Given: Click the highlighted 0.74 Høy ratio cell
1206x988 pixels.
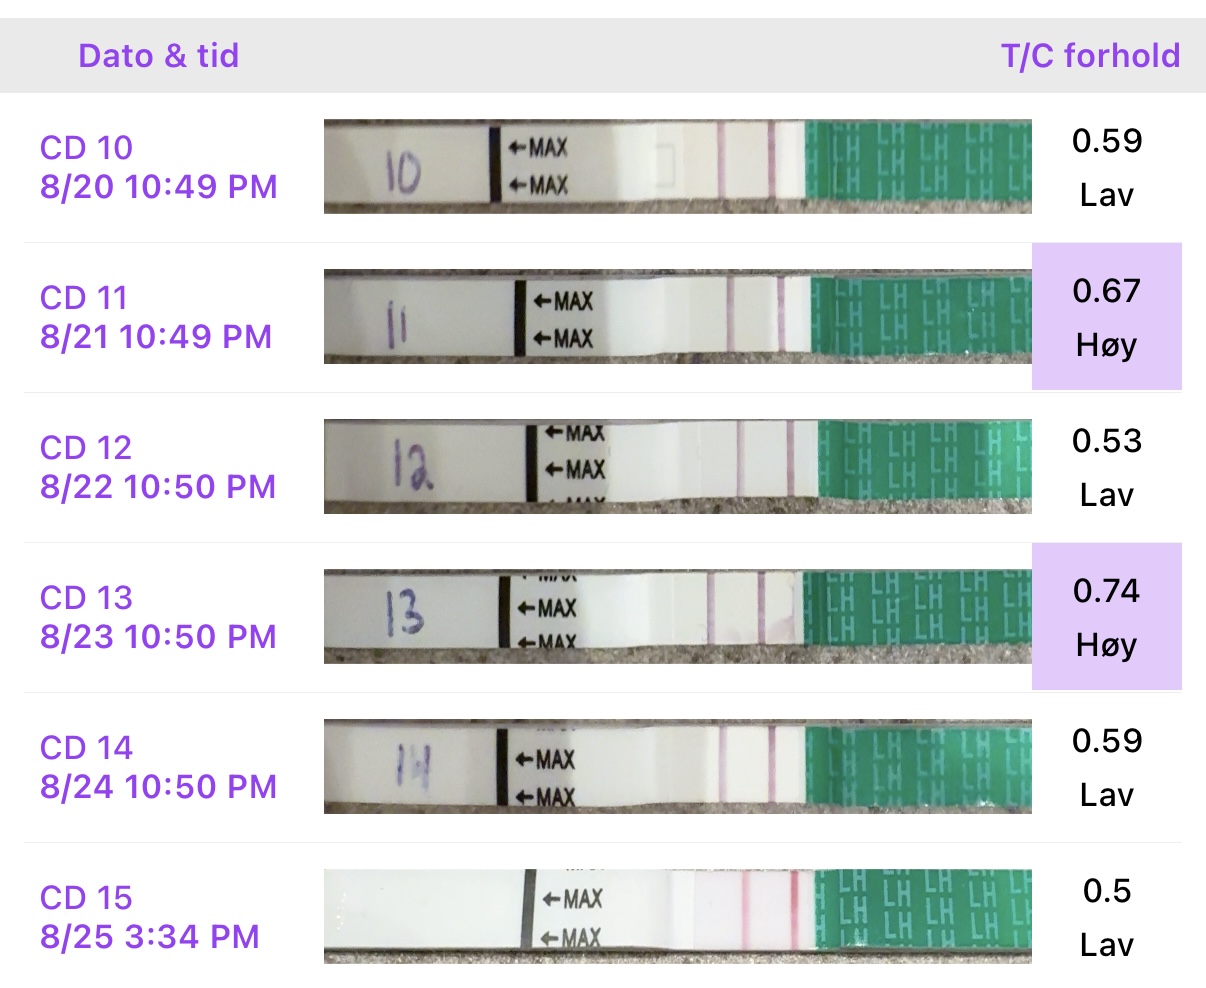Looking at the screenshot, I should 1106,617.
